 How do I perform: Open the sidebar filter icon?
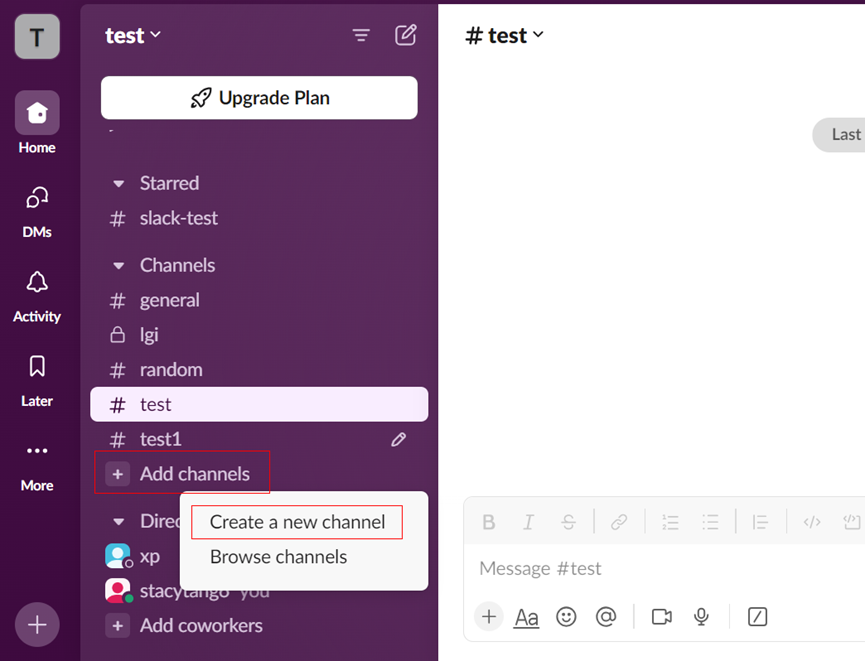pos(361,35)
